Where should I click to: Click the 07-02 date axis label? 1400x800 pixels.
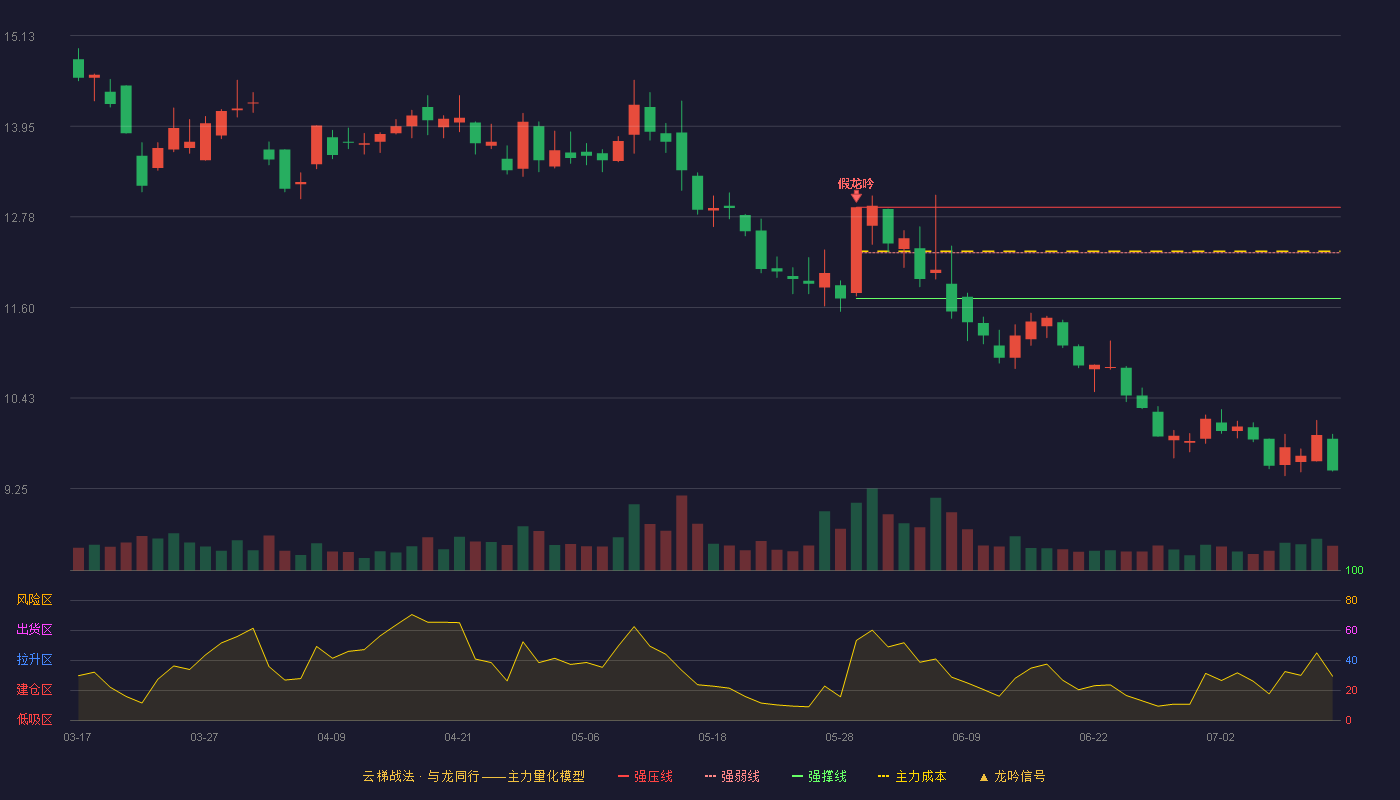point(1220,737)
